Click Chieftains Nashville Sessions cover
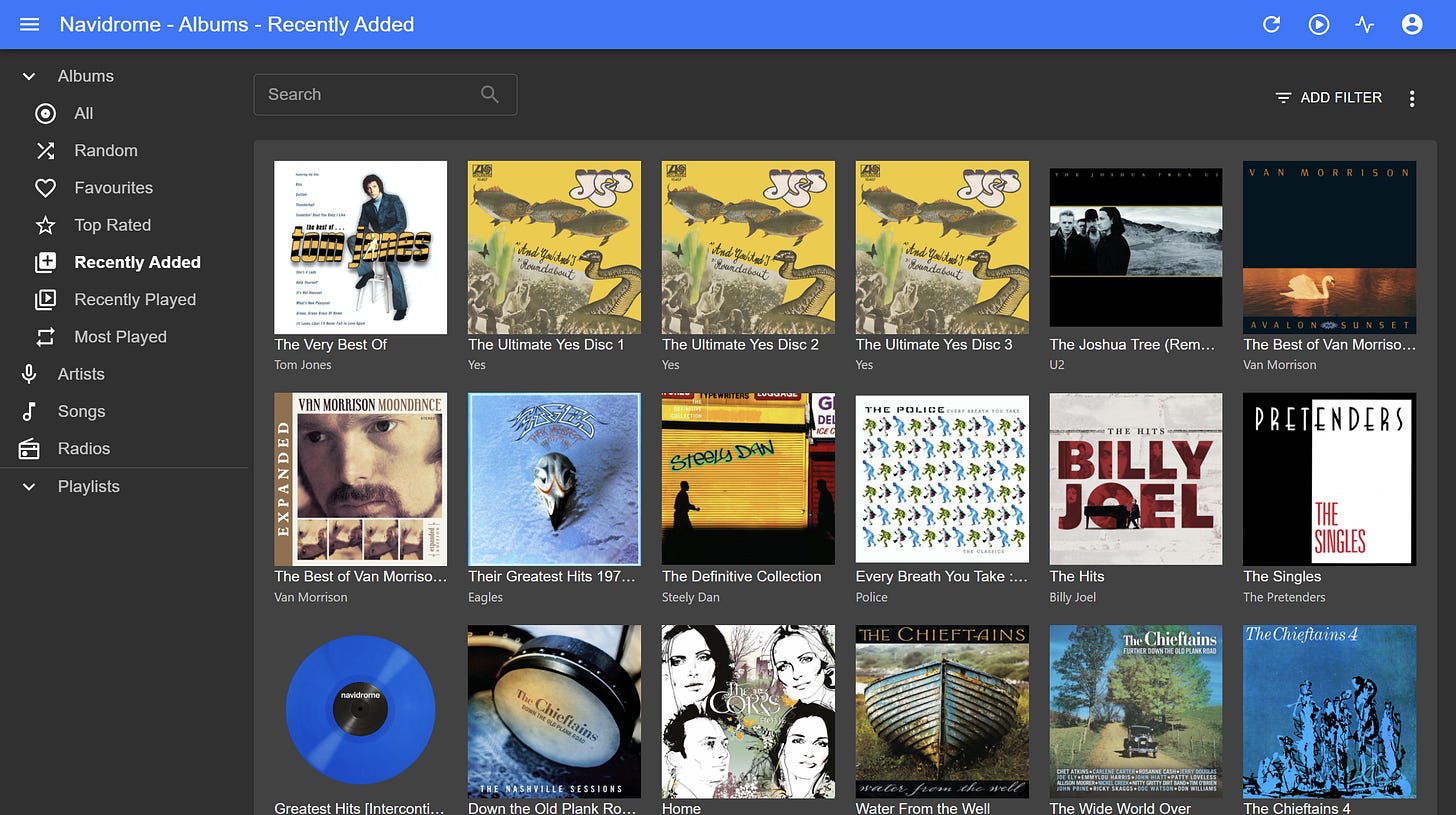 (554, 711)
